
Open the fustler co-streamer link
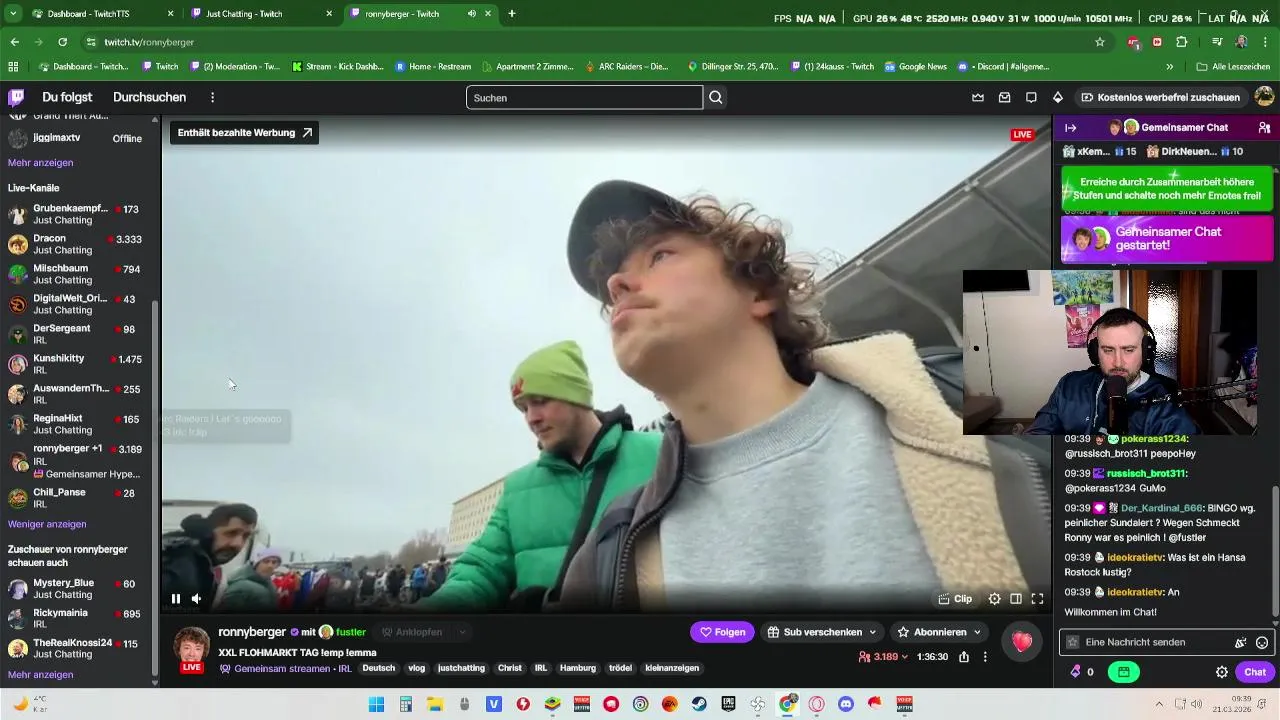pos(350,632)
